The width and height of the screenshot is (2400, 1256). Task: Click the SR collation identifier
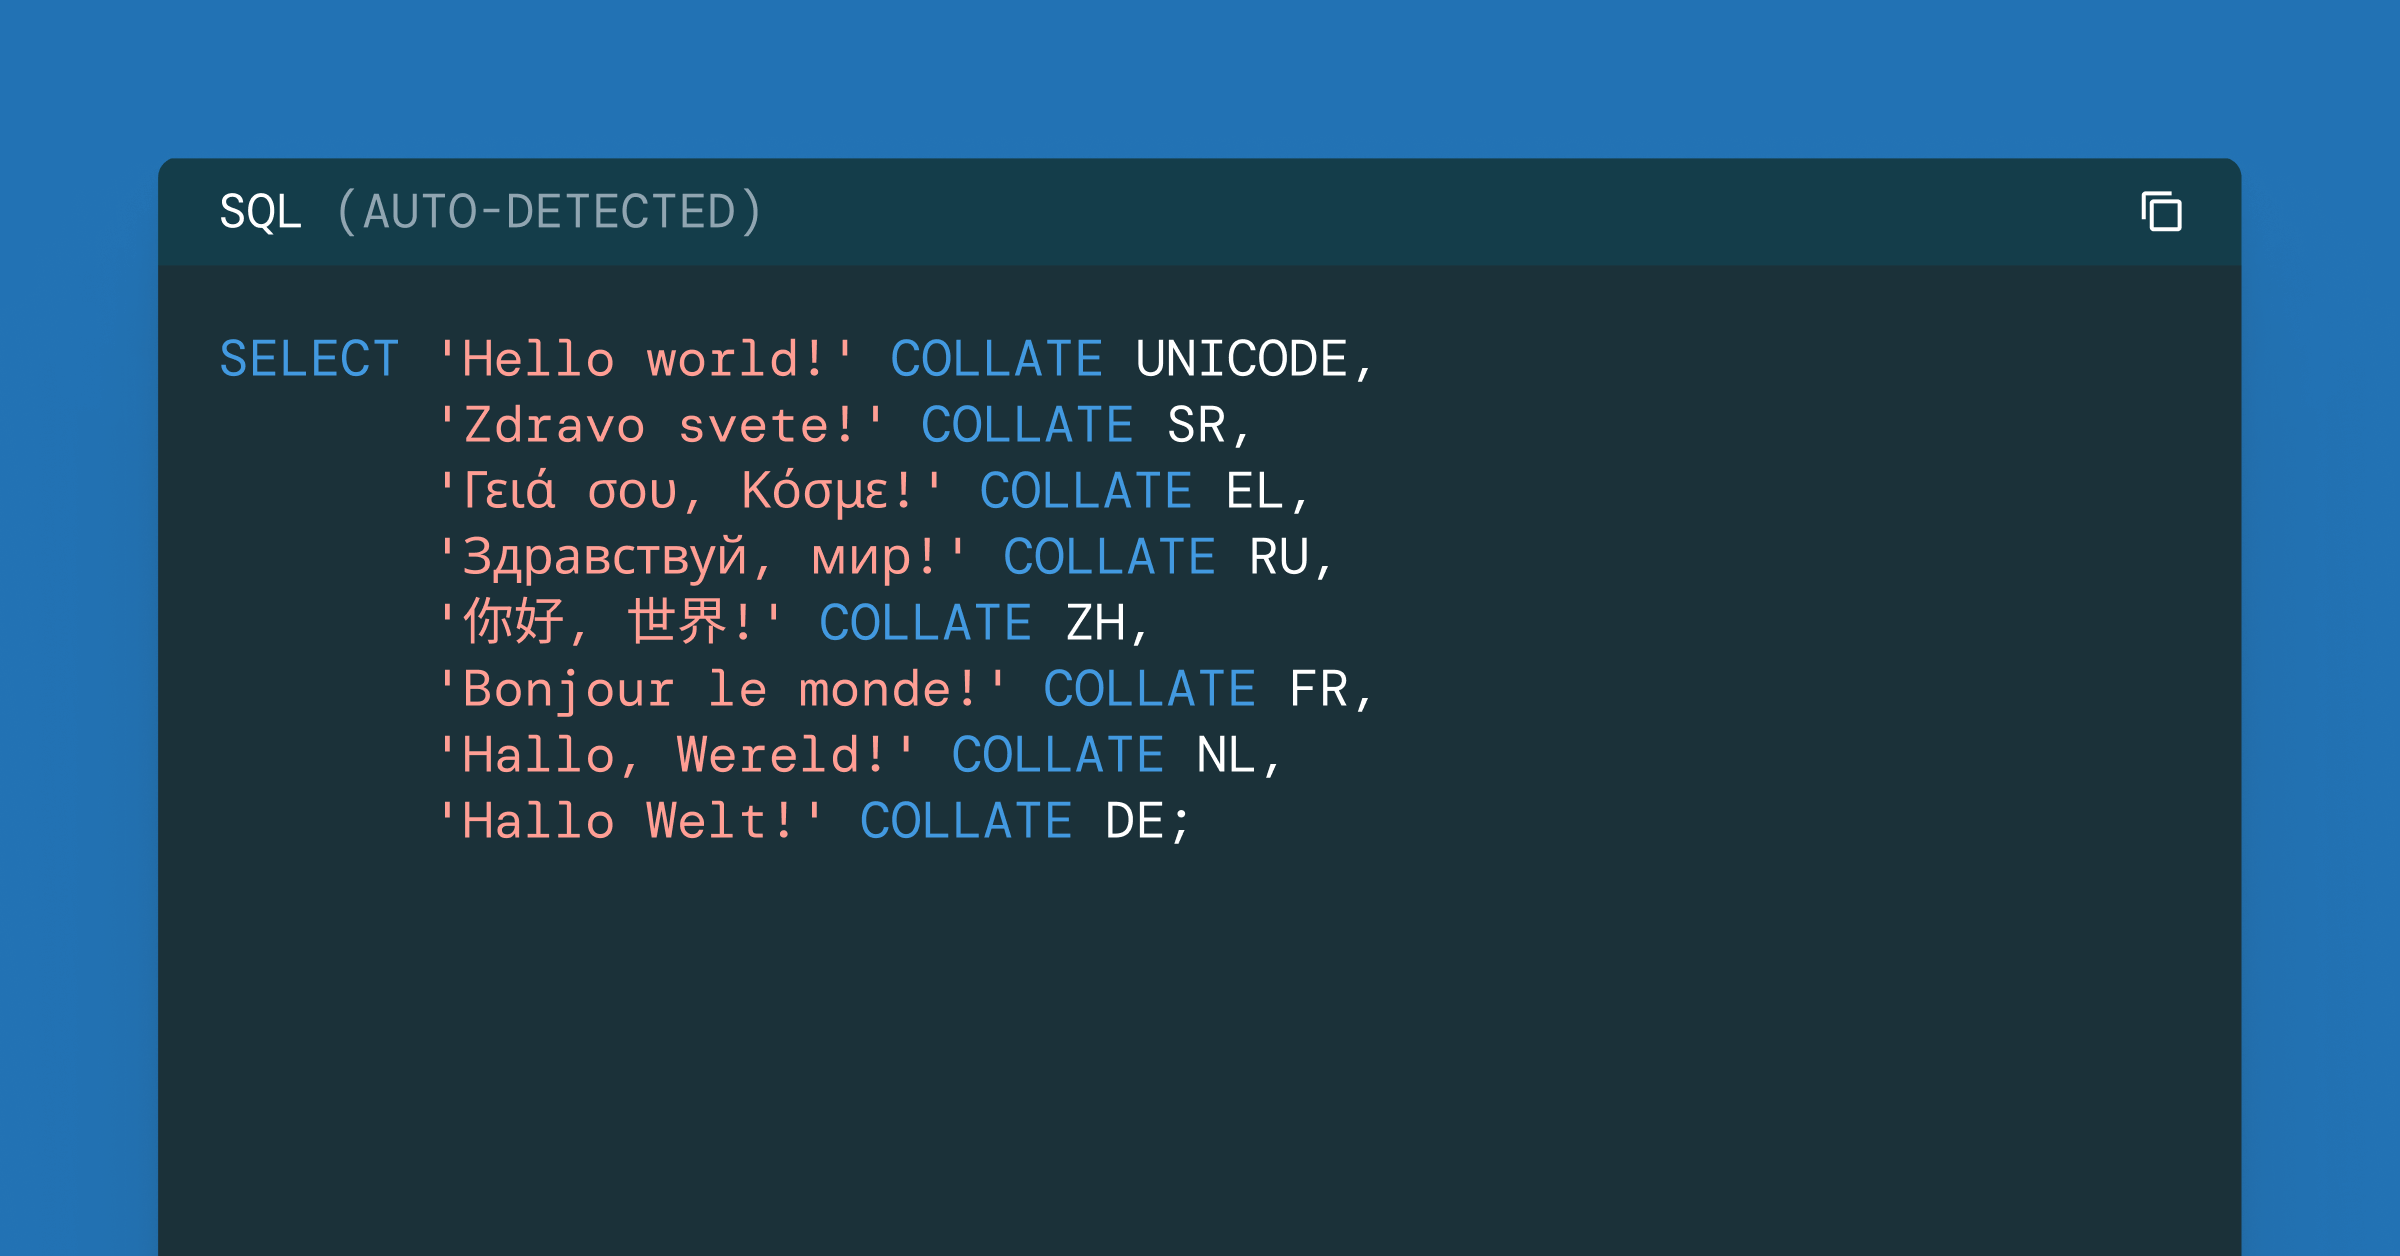tap(1196, 425)
